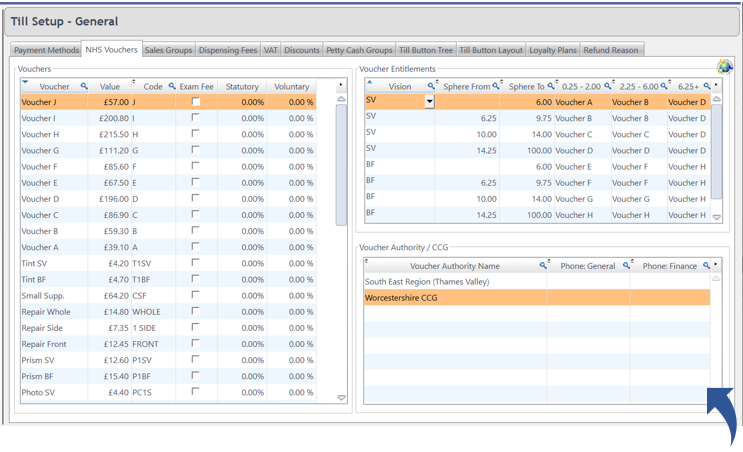Tick Exam Fee checkbox for Voucher G
Screen dimensions: 743x452
click(196, 150)
